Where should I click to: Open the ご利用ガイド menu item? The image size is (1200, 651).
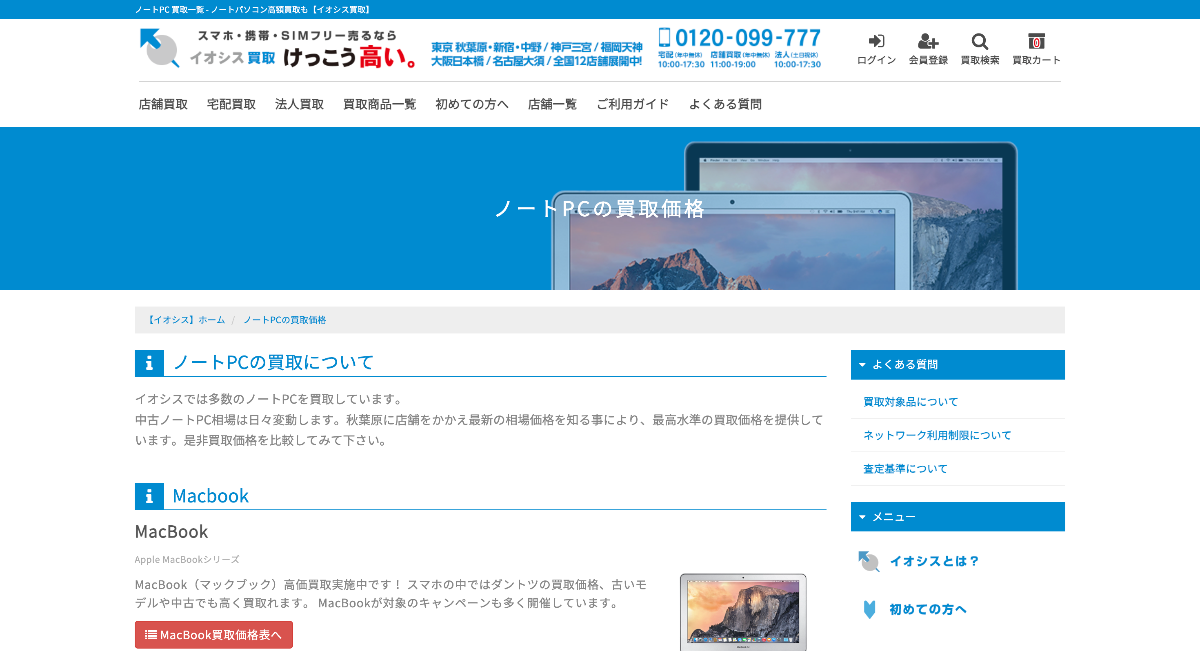coord(633,104)
